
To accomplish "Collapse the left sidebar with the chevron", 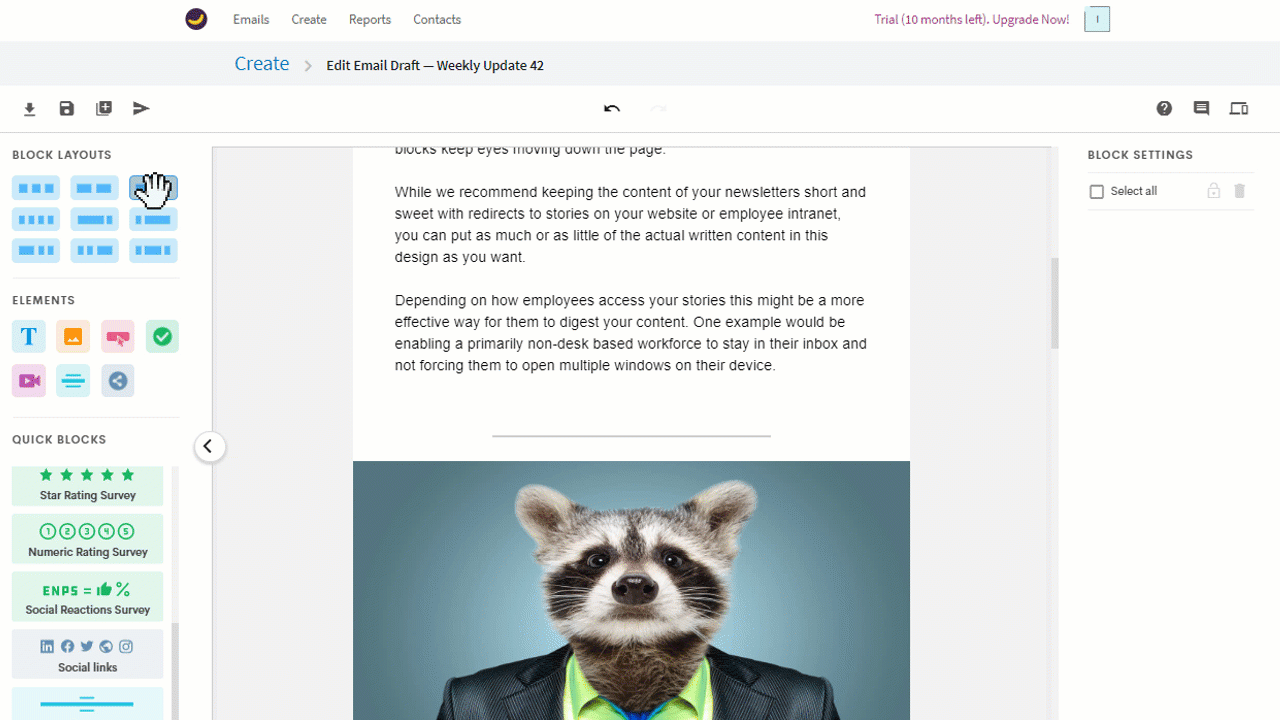I will [208, 446].
